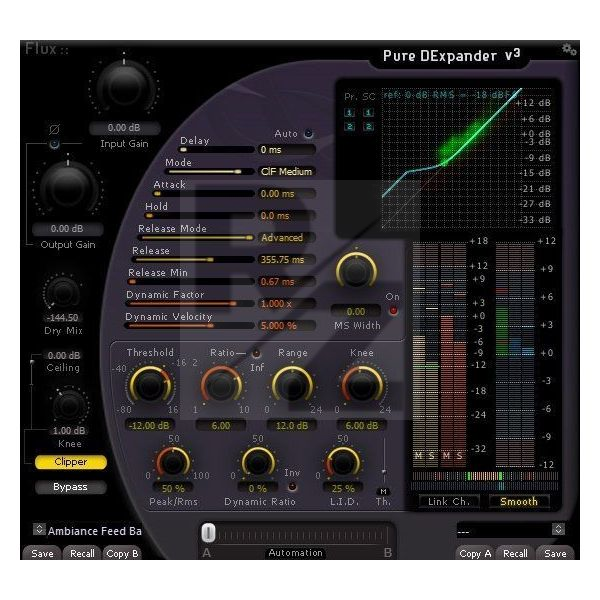The width and height of the screenshot is (600, 600).
Task: Select SC channel 1 box
Action: [368, 112]
